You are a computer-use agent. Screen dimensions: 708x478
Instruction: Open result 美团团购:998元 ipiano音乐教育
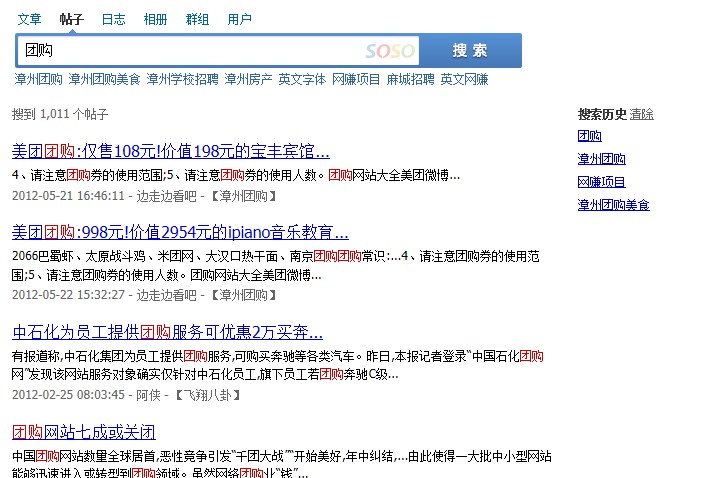[x=180, y=232]
